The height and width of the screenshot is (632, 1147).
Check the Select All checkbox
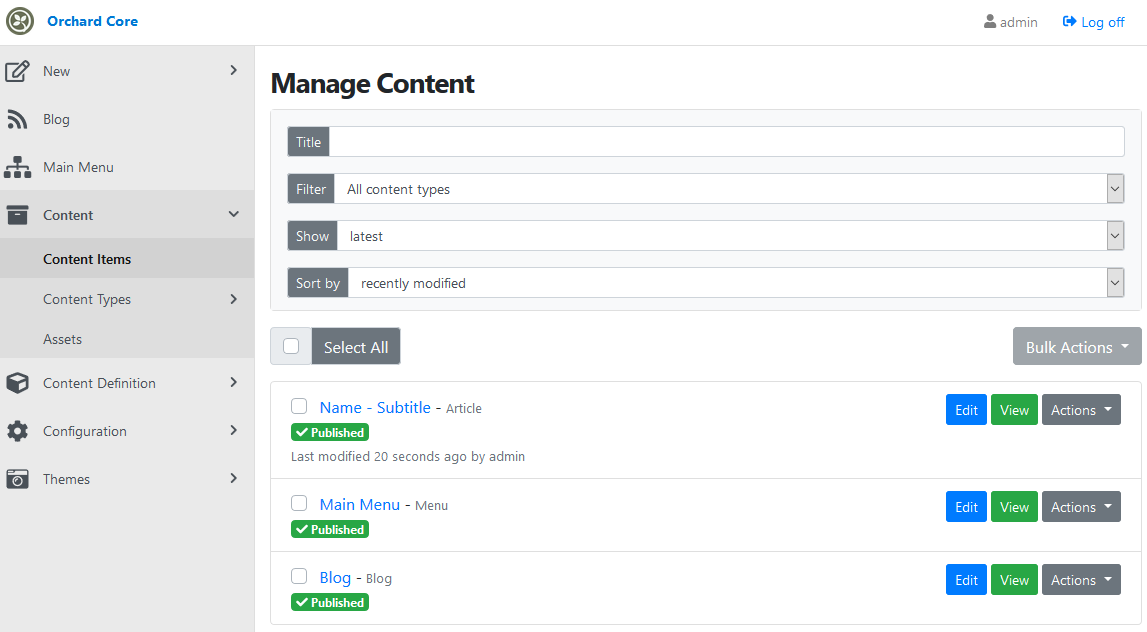pyautogui.click(x=291, y=347)
